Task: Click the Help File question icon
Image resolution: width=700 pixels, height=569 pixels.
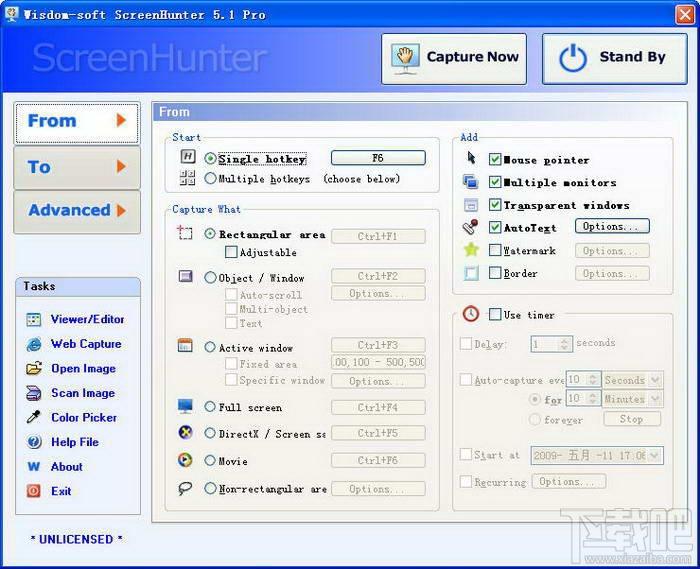Action: (x=33, y=442)
